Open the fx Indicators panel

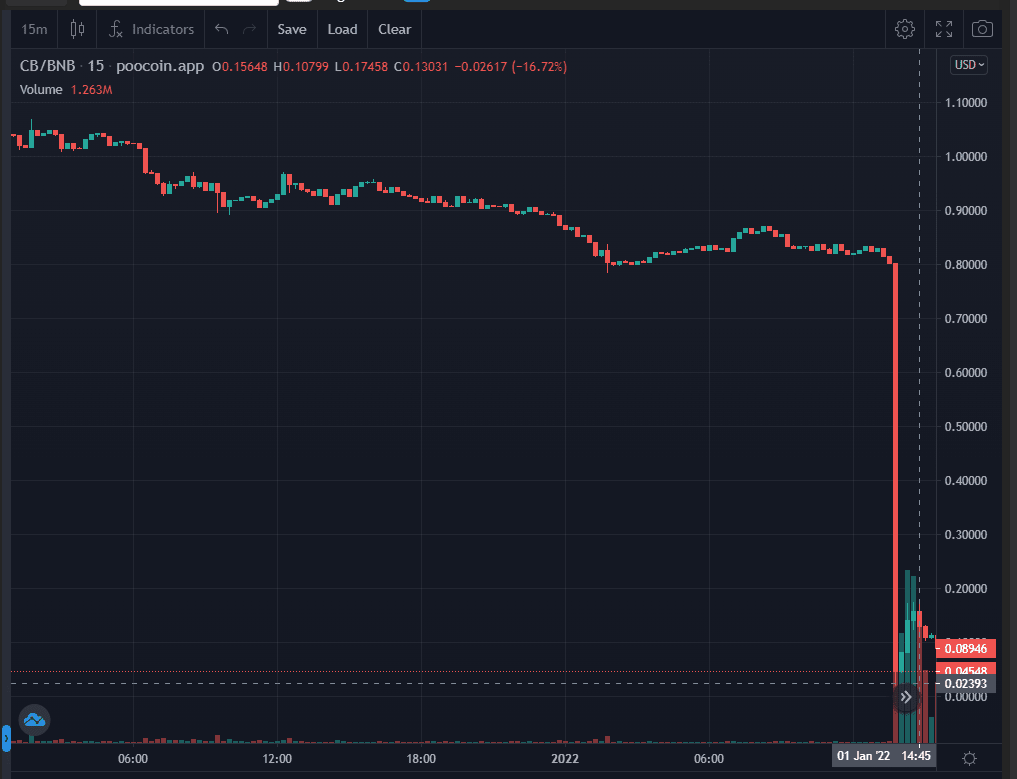click(152, 29)
